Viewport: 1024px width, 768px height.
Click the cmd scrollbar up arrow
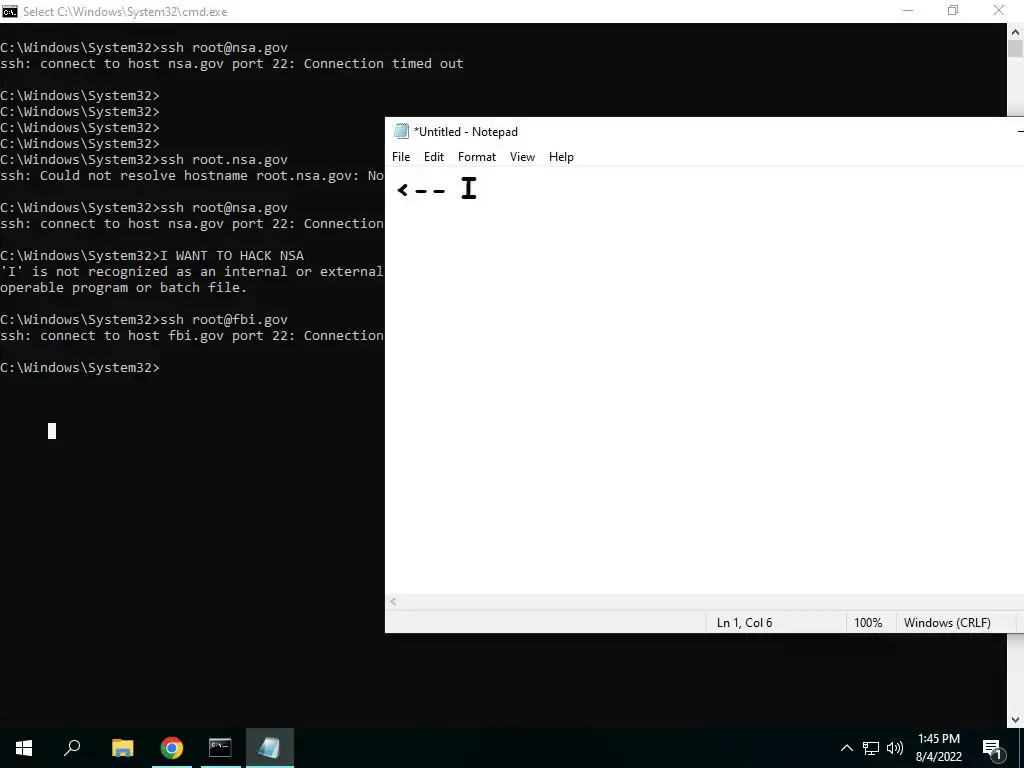tap(1016, 31)
